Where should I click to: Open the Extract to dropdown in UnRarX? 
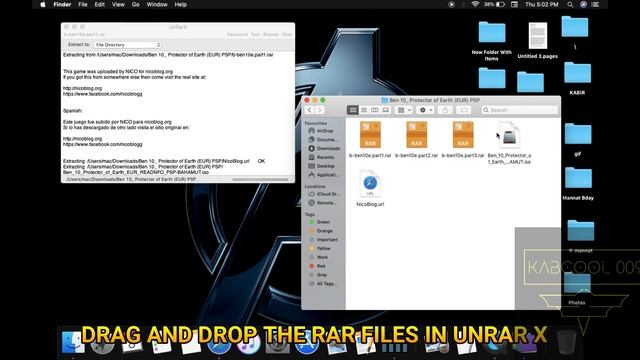(x=127, y=45)
